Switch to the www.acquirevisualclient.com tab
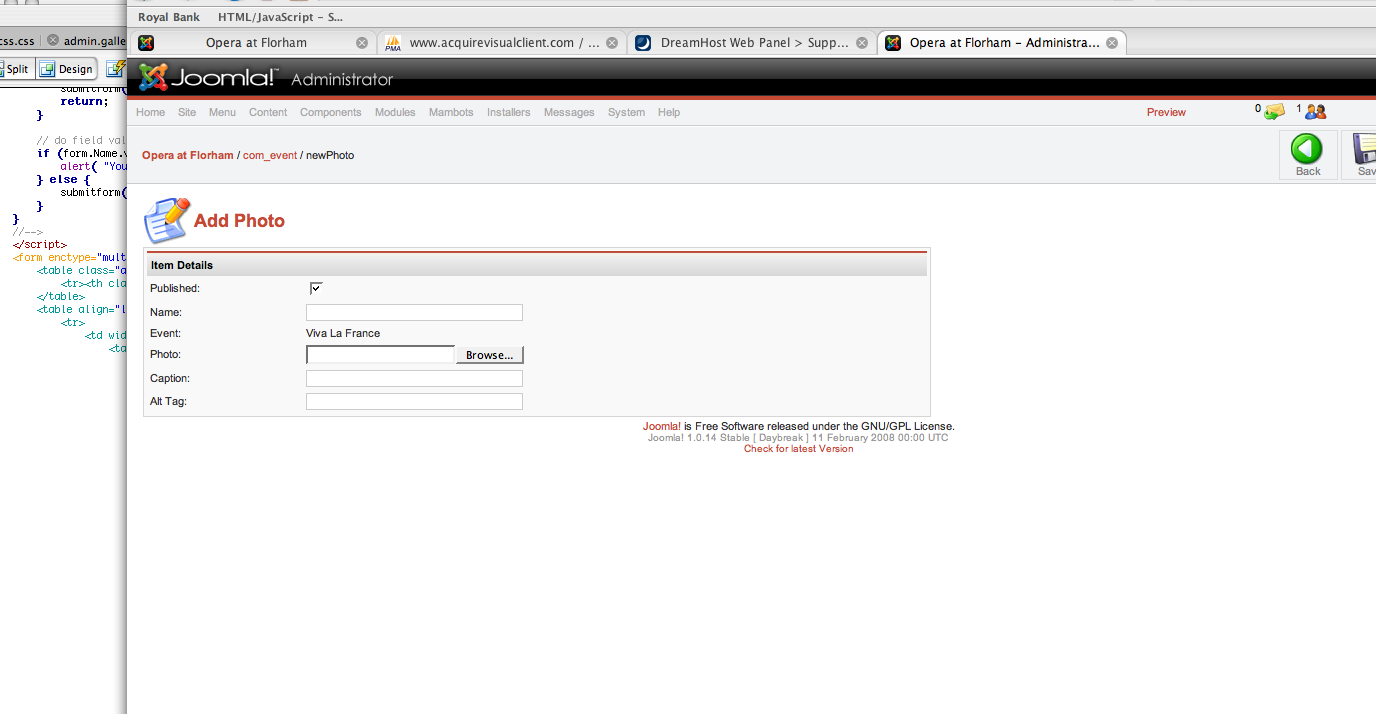Screen dimensions: 1376x714 [x=503, y=43]
